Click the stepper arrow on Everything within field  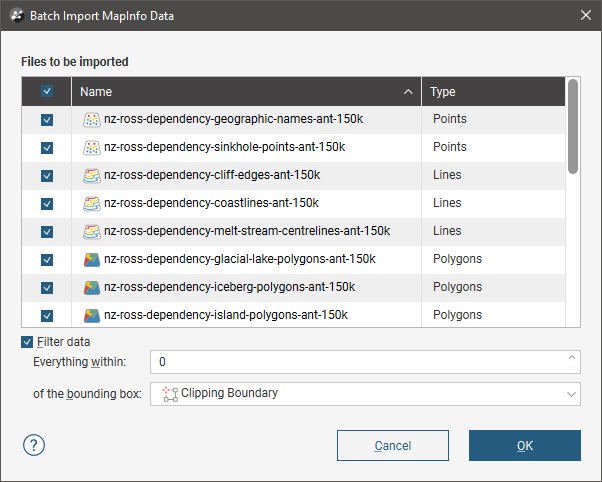tap(571, 358)
